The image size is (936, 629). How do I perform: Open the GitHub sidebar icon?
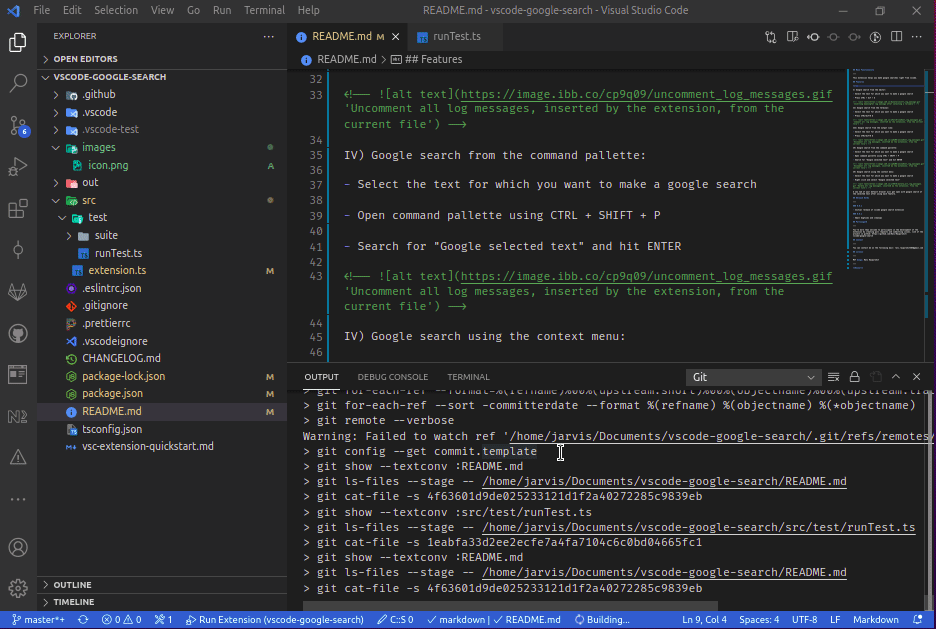18,334
